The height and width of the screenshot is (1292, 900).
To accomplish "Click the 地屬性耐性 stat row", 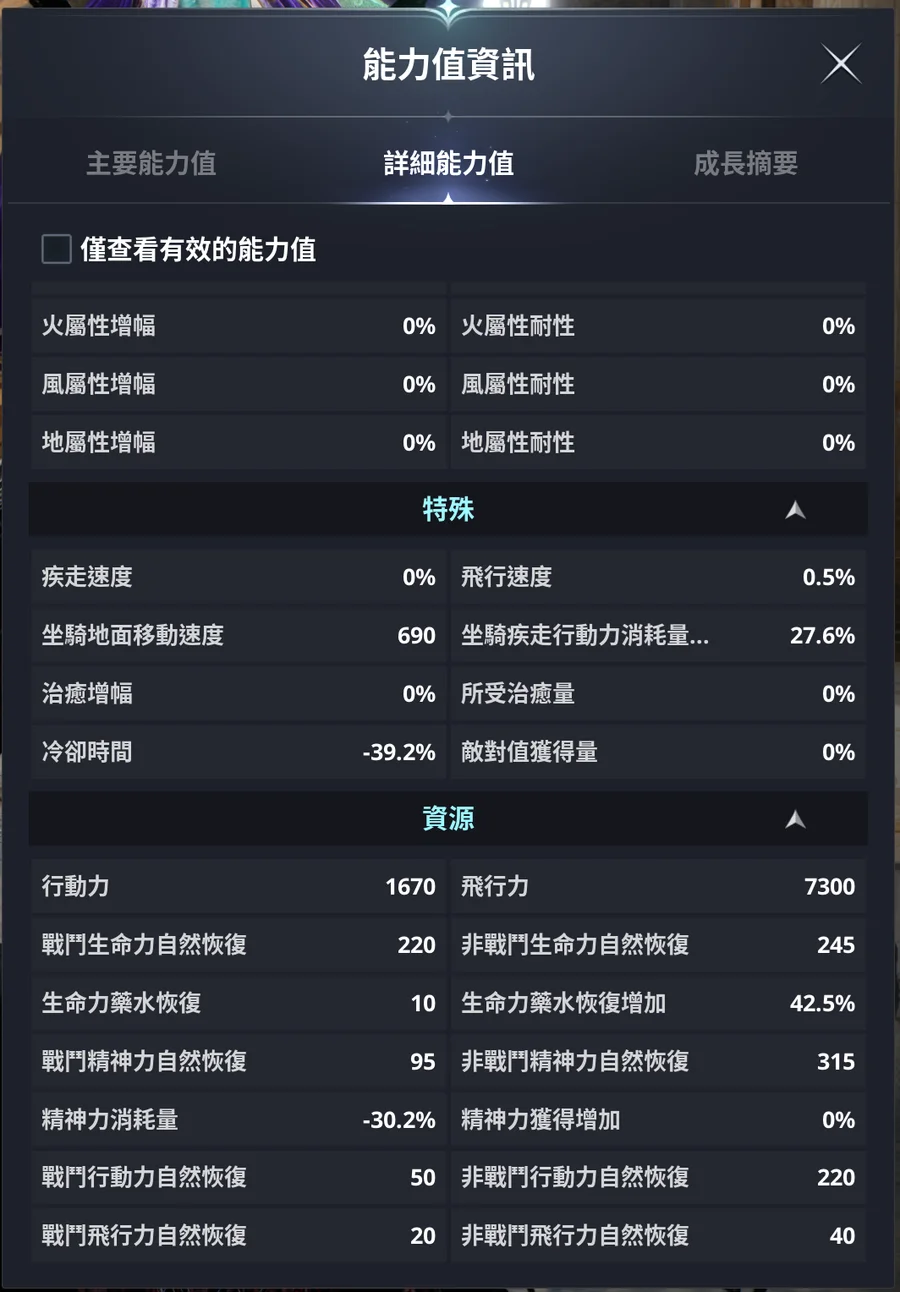I will click(657, 443).
